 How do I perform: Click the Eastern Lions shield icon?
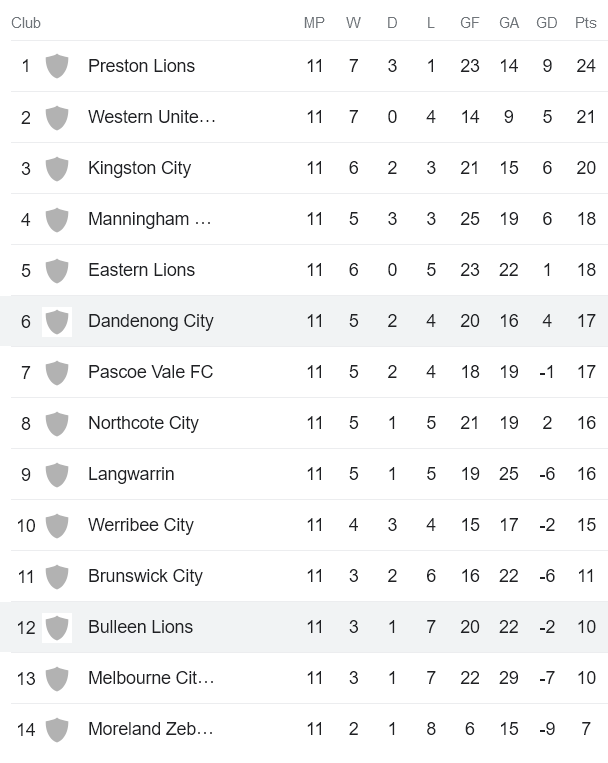57,270
